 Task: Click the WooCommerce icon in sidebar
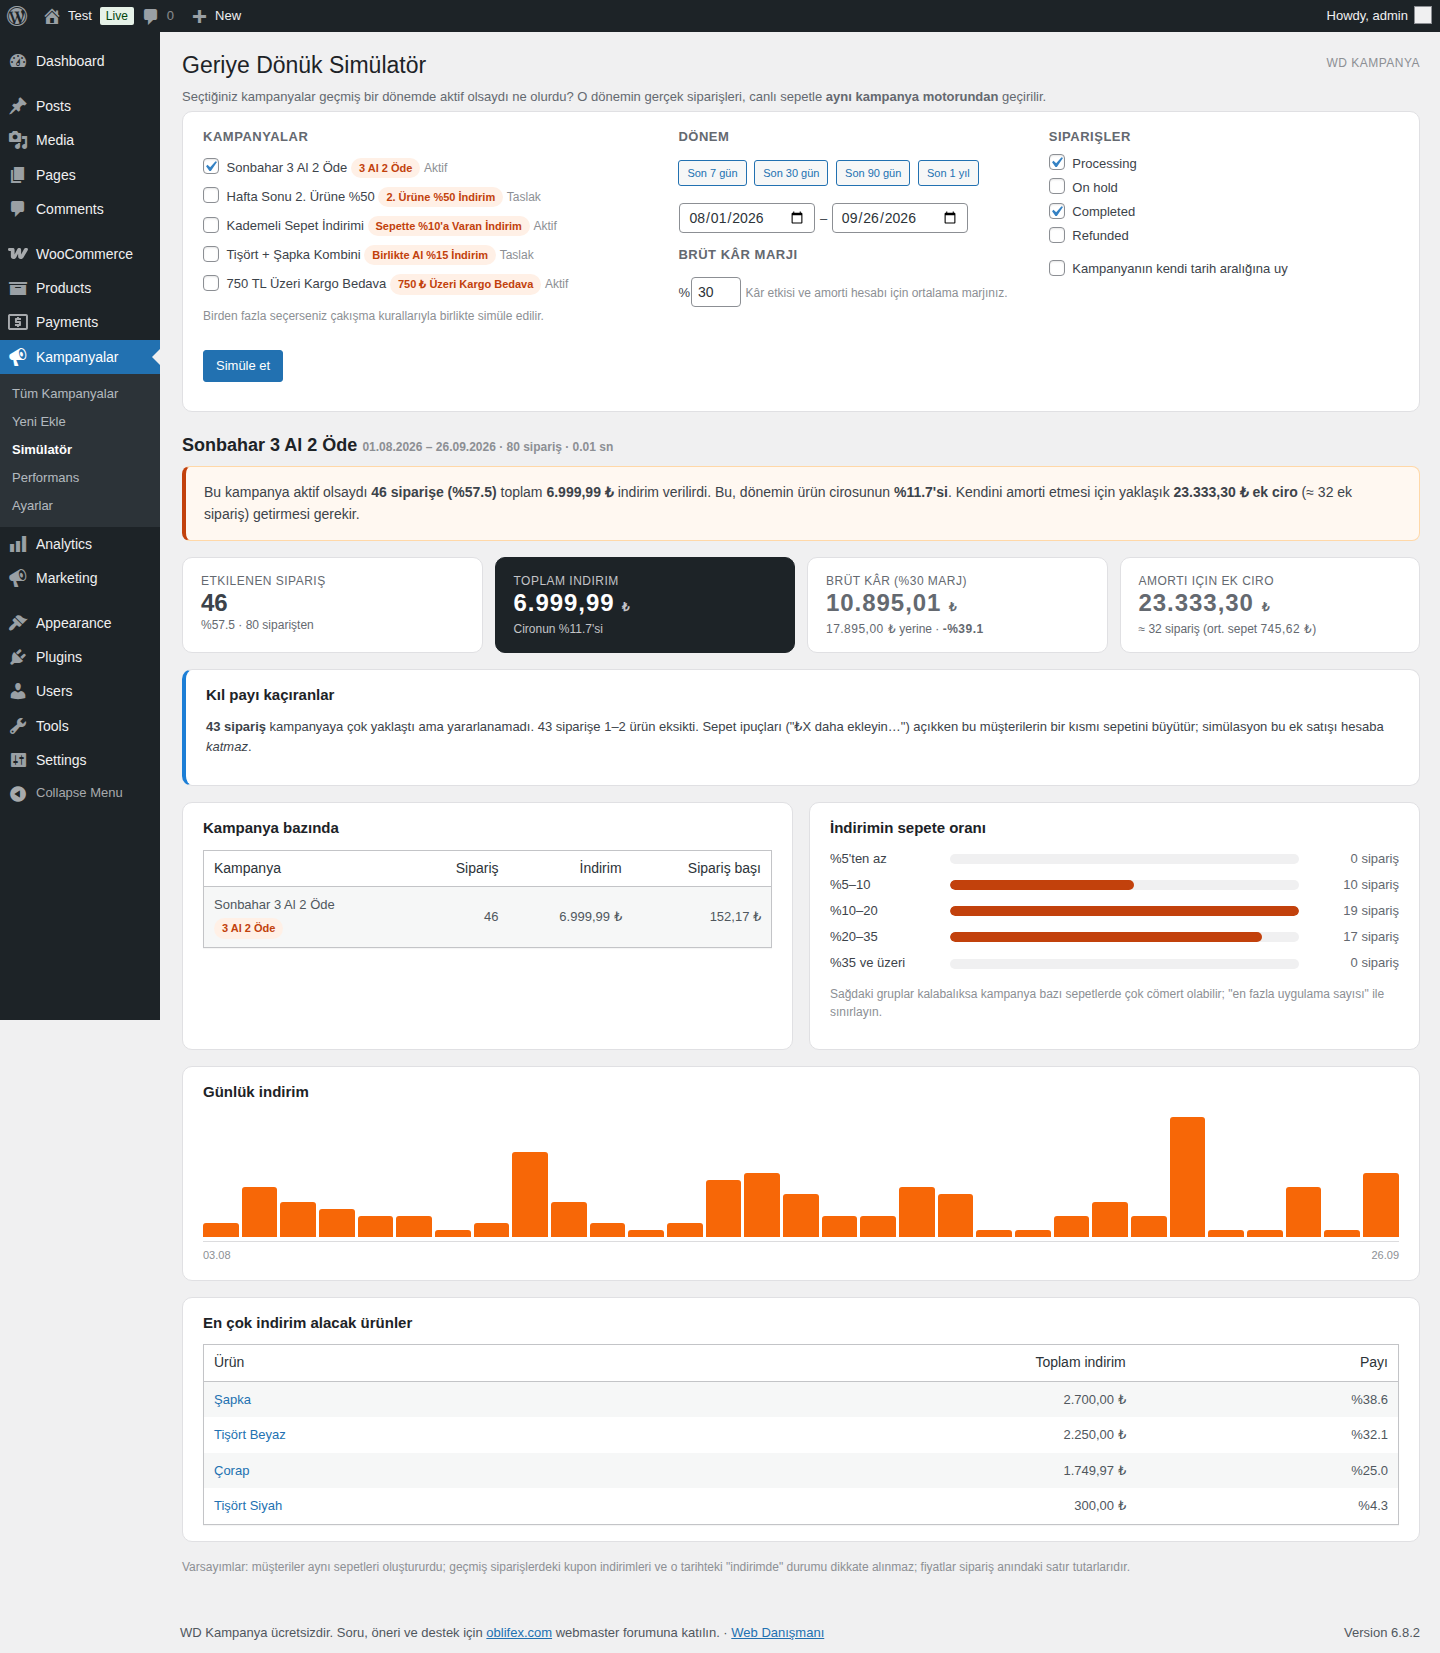[18, 254]
